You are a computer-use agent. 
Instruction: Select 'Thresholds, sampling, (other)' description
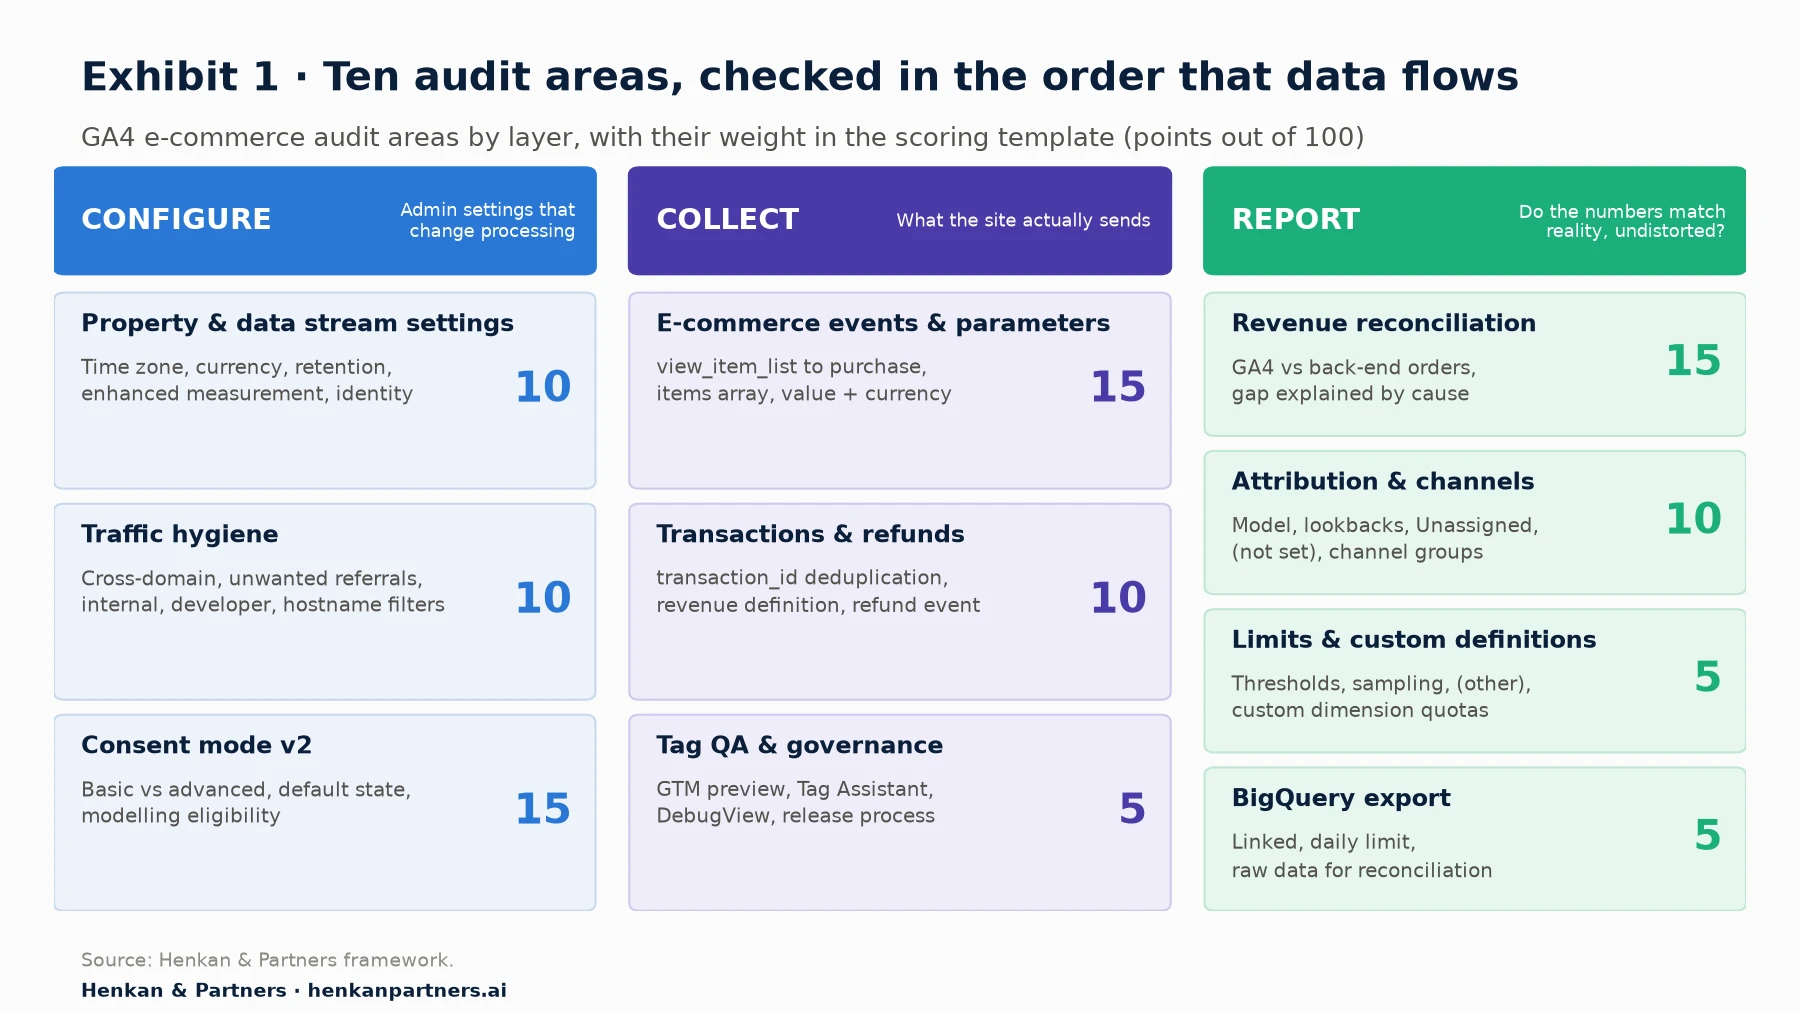[x=1381, y=696]
